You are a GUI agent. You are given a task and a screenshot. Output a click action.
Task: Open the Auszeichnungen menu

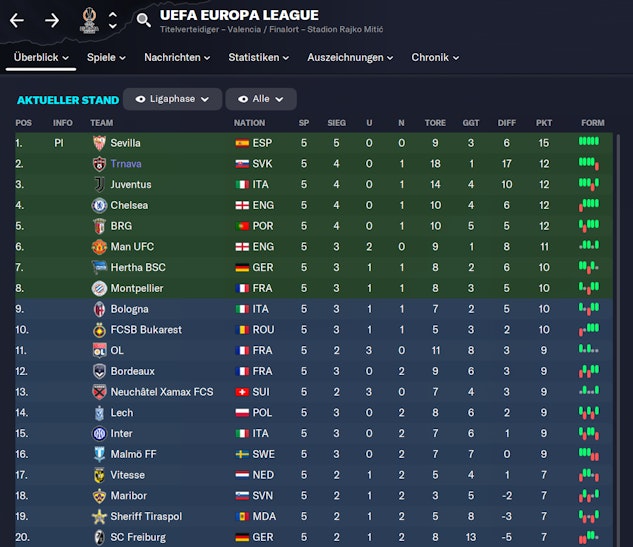[350, 58]
